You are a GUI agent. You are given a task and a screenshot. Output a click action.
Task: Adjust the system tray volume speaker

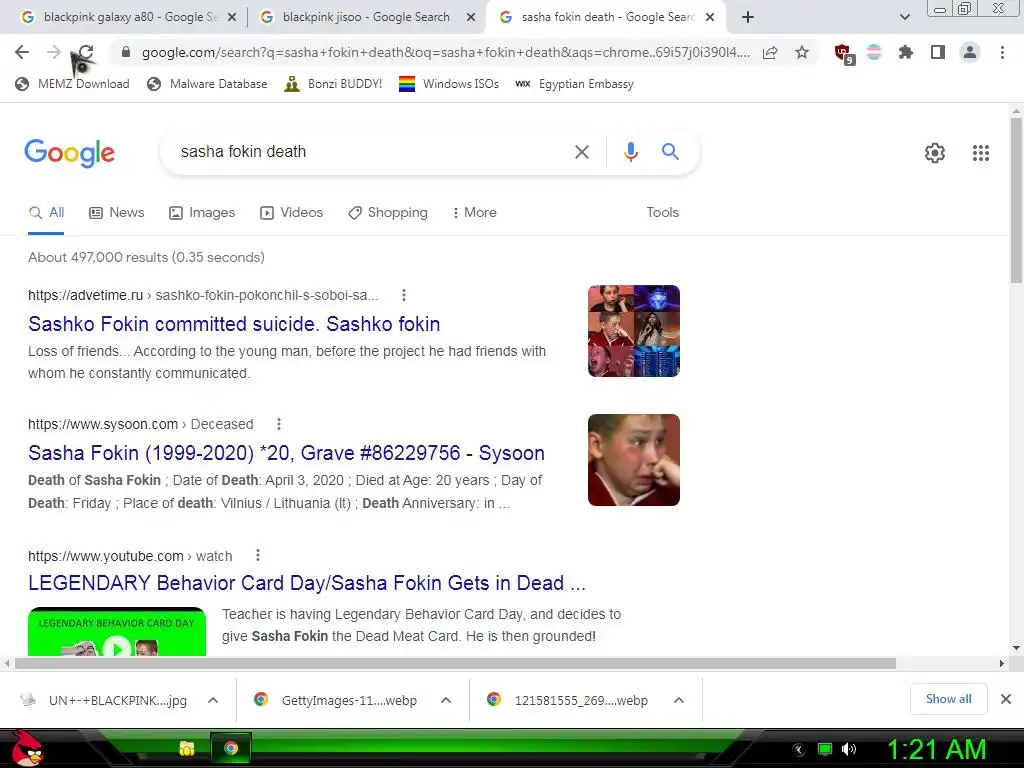[x=849, y=749]
